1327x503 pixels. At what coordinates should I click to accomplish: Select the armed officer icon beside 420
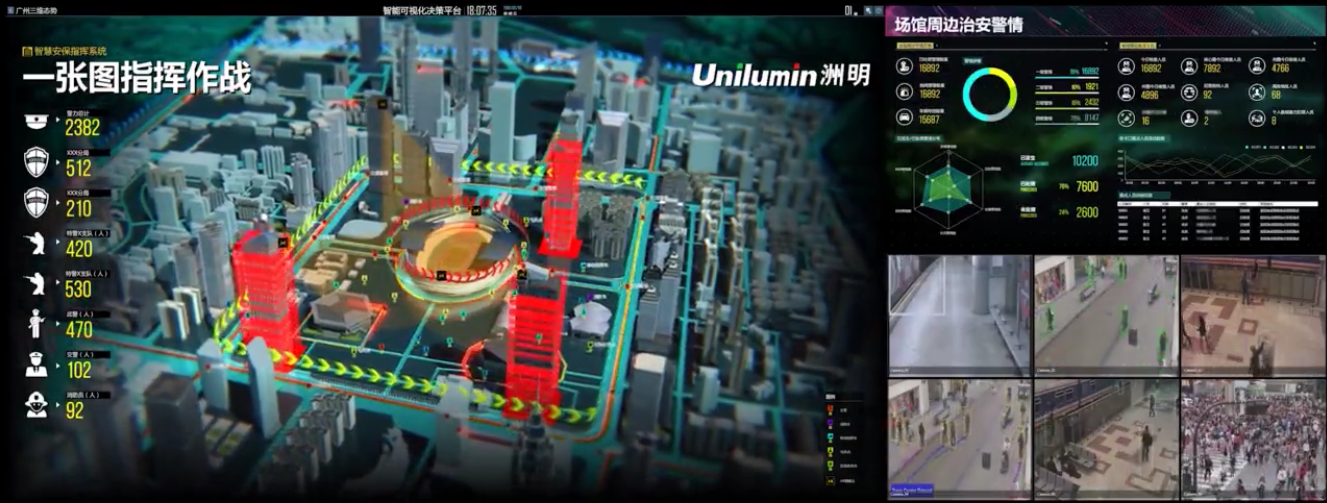(33, 245)
